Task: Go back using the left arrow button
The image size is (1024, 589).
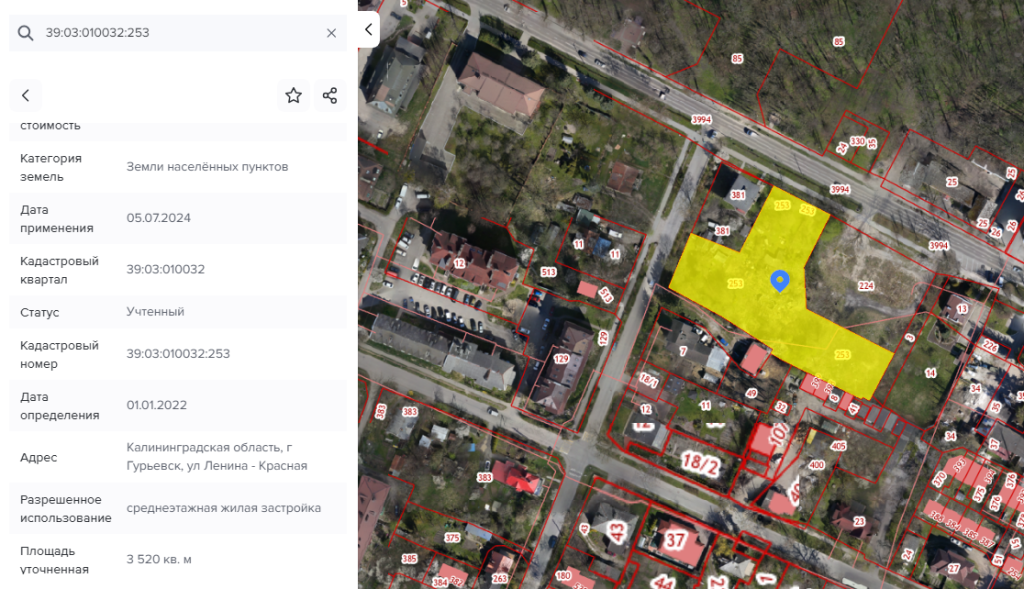Action: pos(26,95)
